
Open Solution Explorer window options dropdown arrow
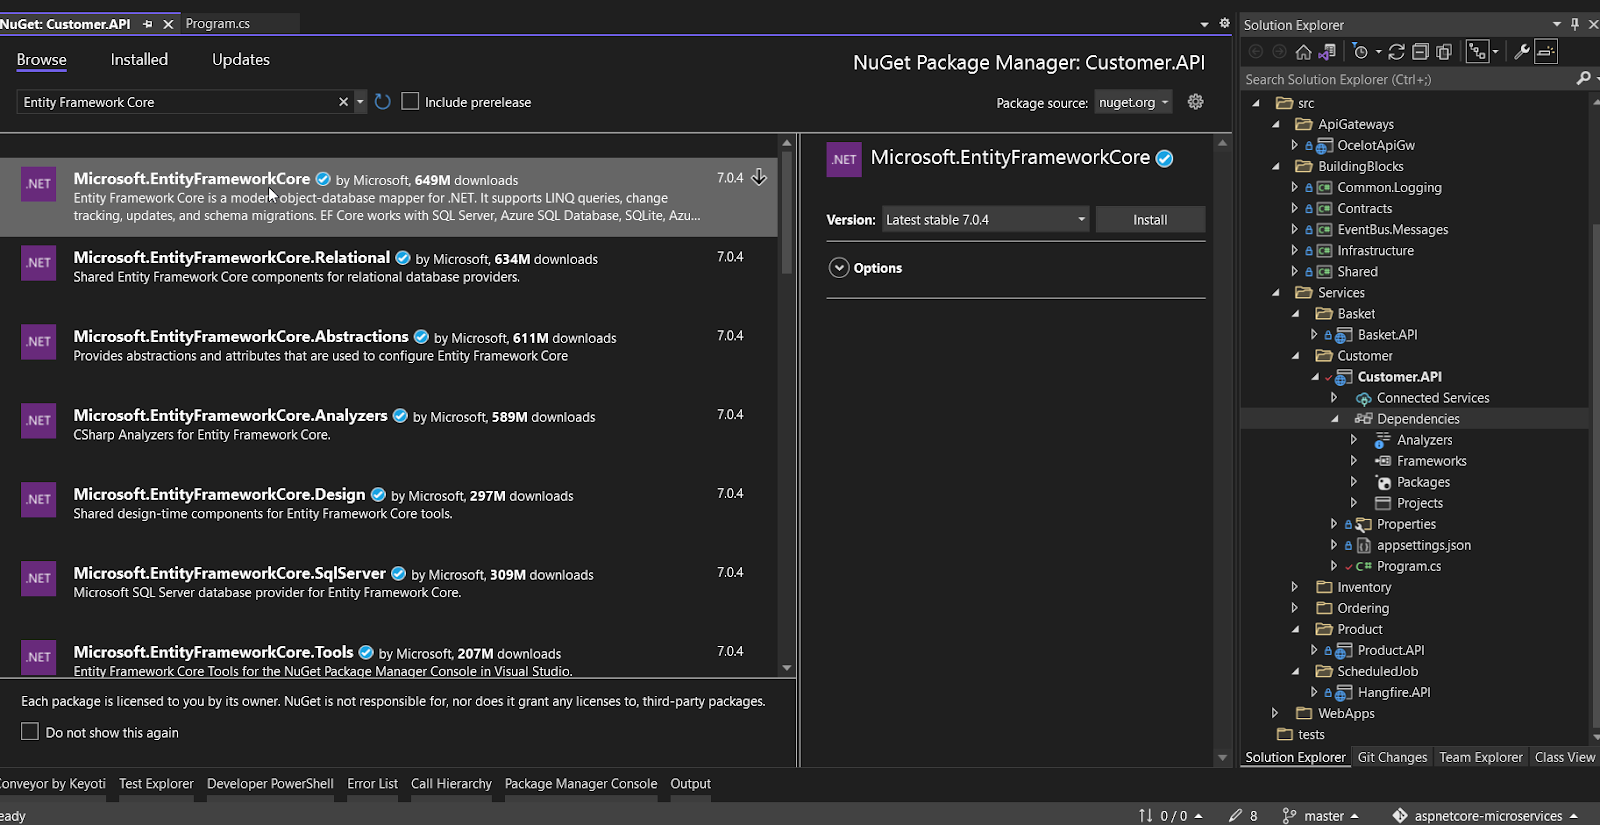point(1557,24)
